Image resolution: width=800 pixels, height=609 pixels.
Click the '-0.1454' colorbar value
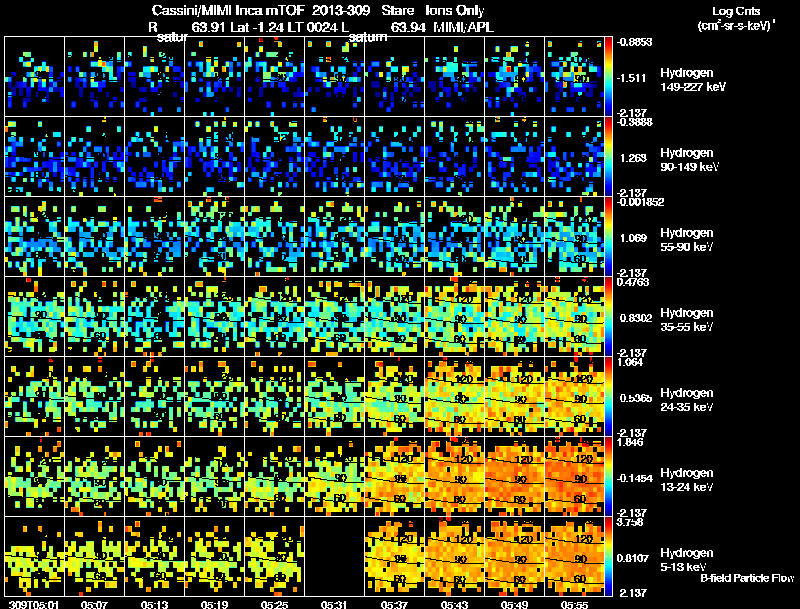[x=635, y=478]
